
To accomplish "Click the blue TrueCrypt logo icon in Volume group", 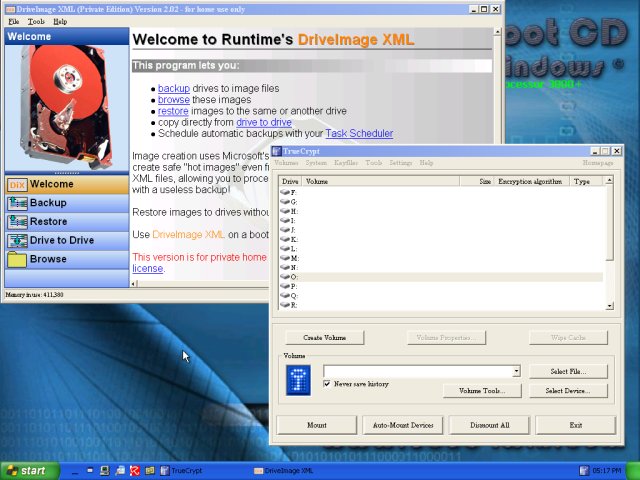I will click(298, 380).
